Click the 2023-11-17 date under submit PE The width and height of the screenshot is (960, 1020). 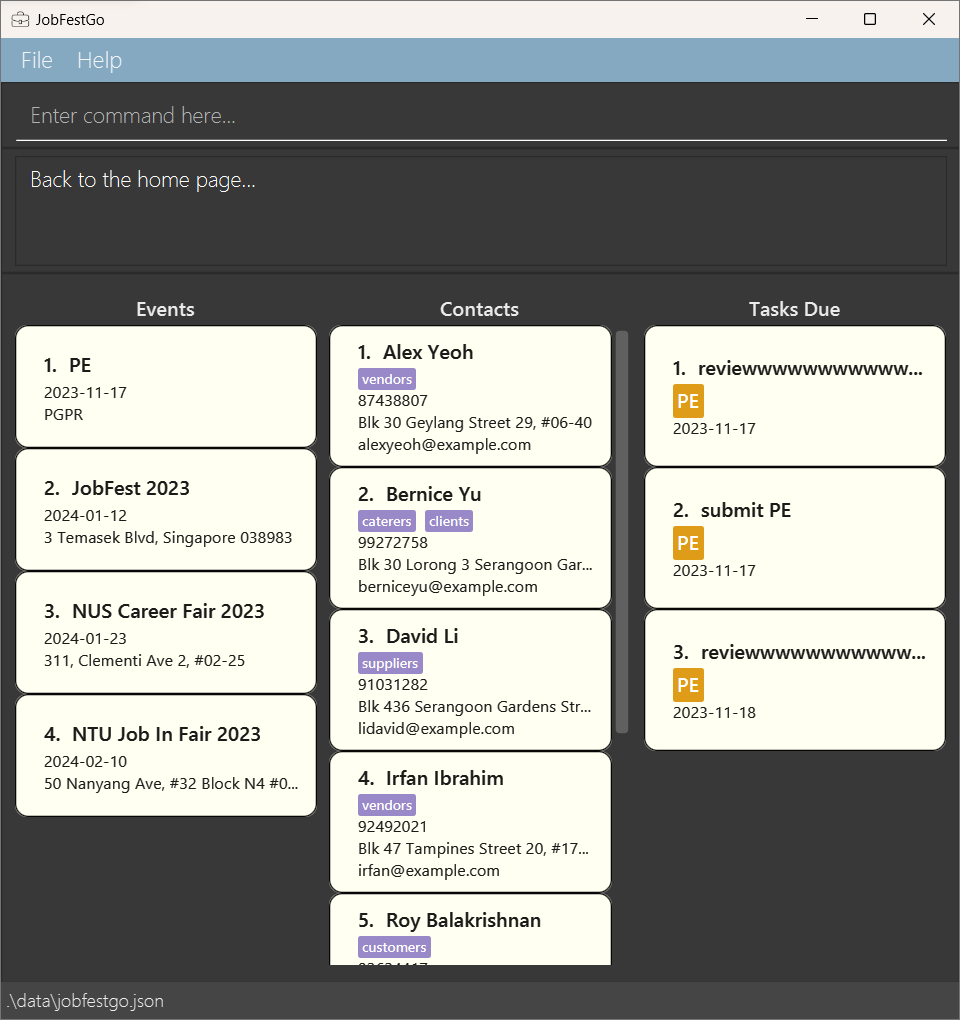coord(714,570)
